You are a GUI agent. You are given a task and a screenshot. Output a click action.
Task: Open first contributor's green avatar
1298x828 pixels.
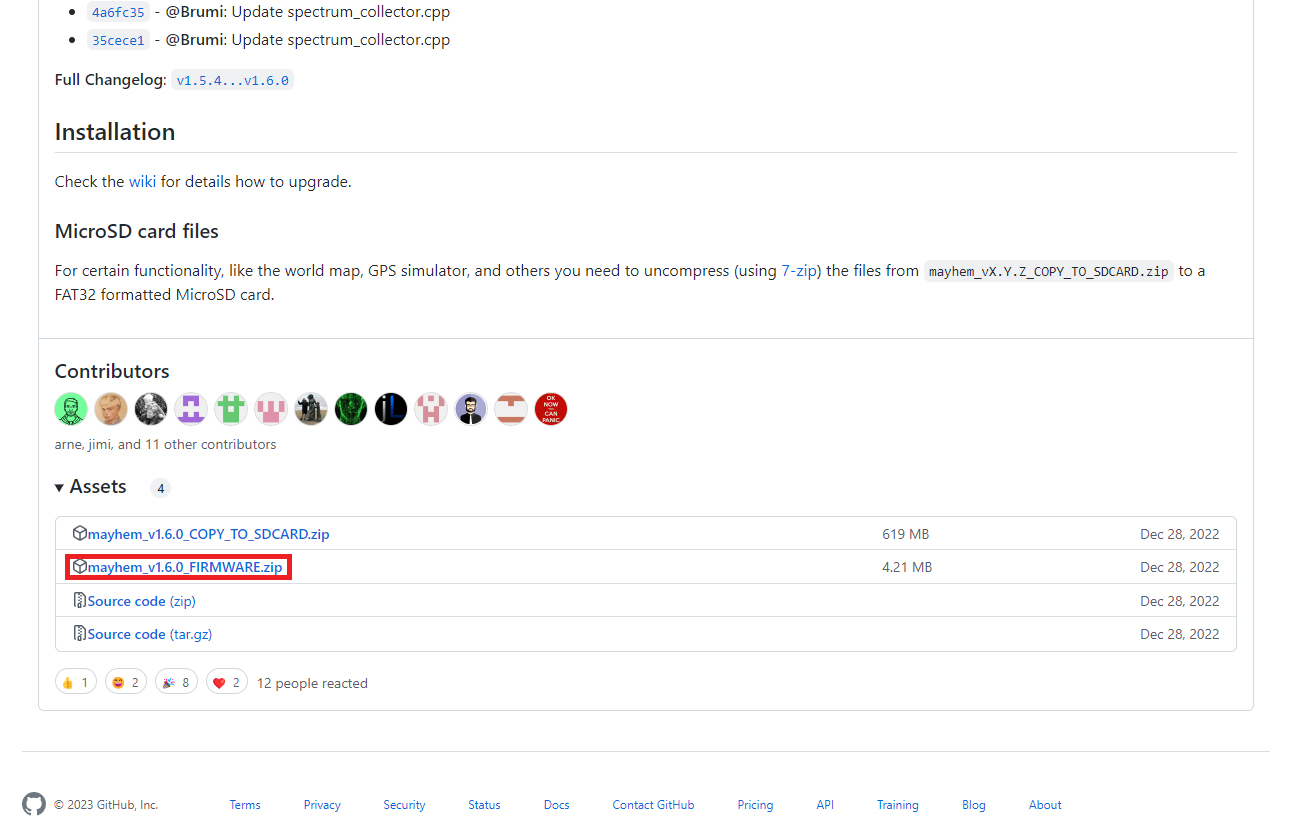pos(71,409)
